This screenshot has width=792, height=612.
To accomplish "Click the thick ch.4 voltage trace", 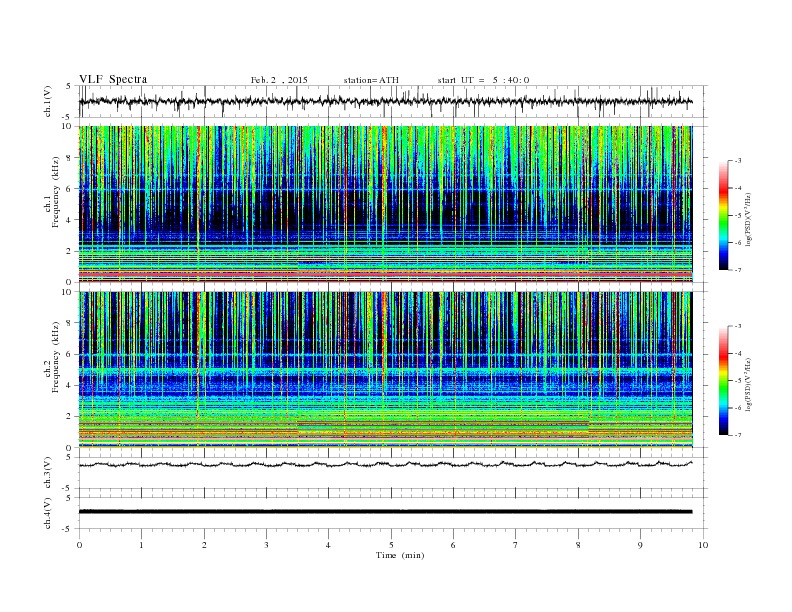I will click(x=385, y=512).
